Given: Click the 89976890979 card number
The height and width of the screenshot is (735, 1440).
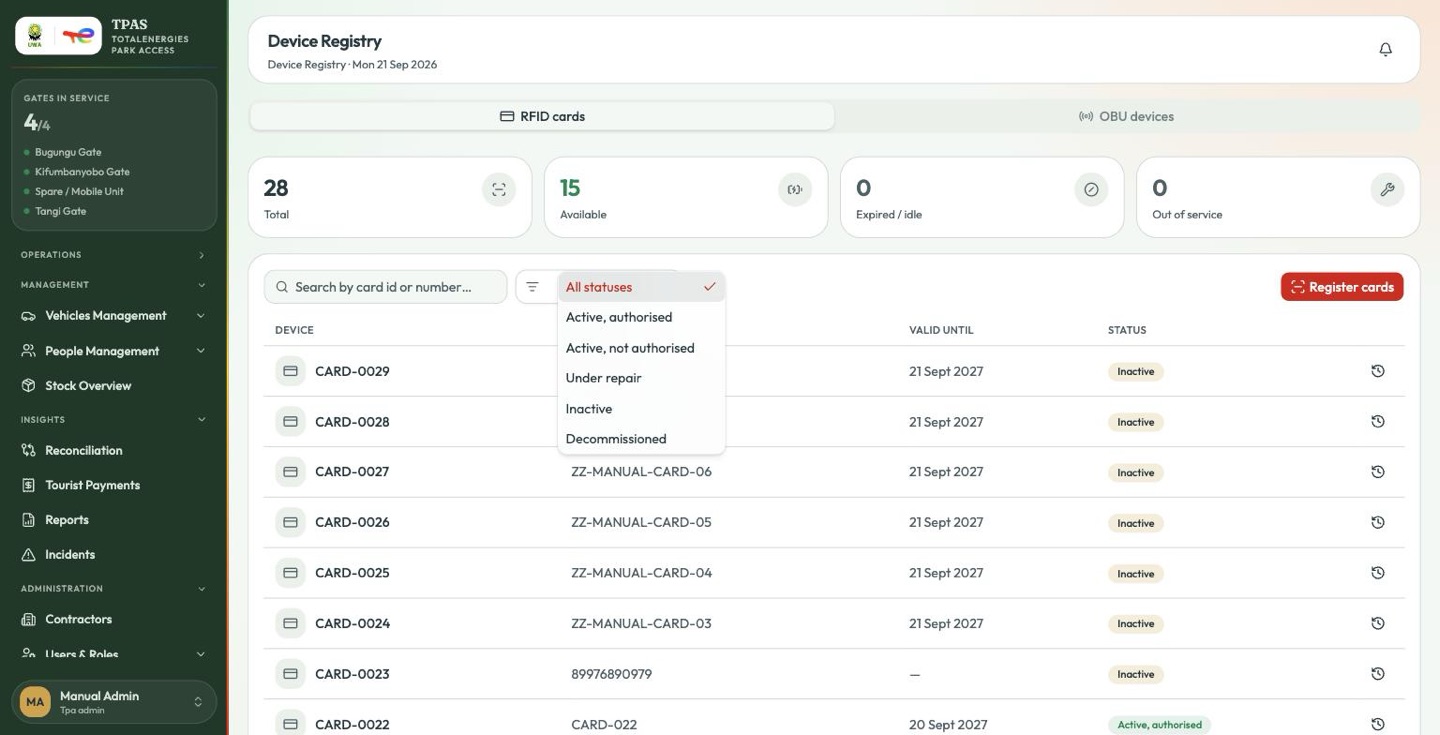Looking at the screenshot, I should (x=611, y=674).
